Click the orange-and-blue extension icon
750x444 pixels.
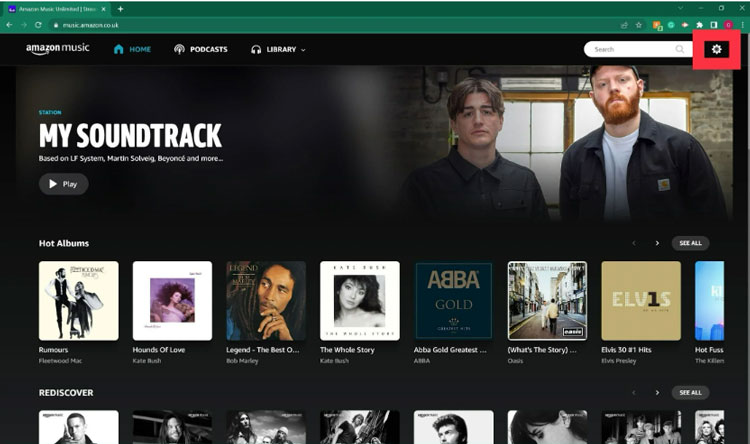[x=657, y=25]
